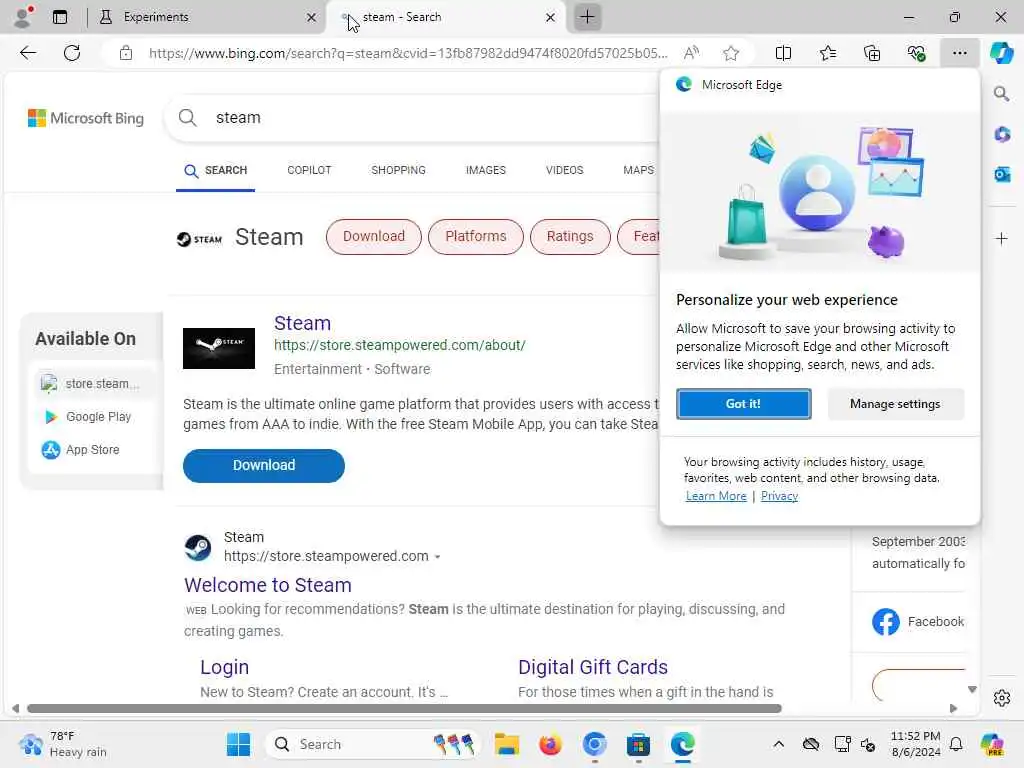The image size is (1024, 768).
Task: Click the horizontal scrollbar thumb
Action: pyautogui.click(x=404, y=709)
